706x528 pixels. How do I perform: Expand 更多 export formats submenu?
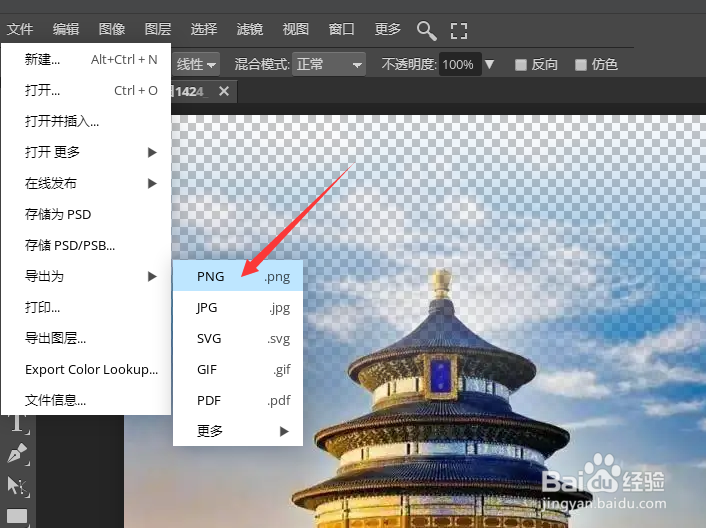[238, 431]
